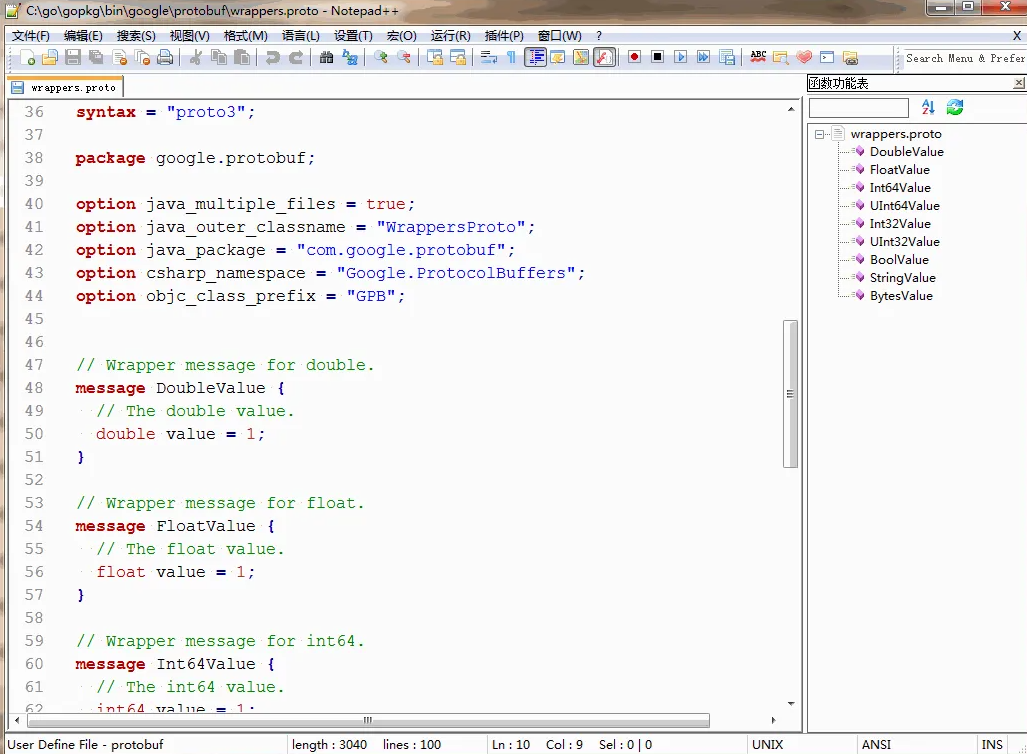The width and height of the screenshot is (1027, 754).
Task: Open the 文件(F) menu
Action: click(31, 36)
